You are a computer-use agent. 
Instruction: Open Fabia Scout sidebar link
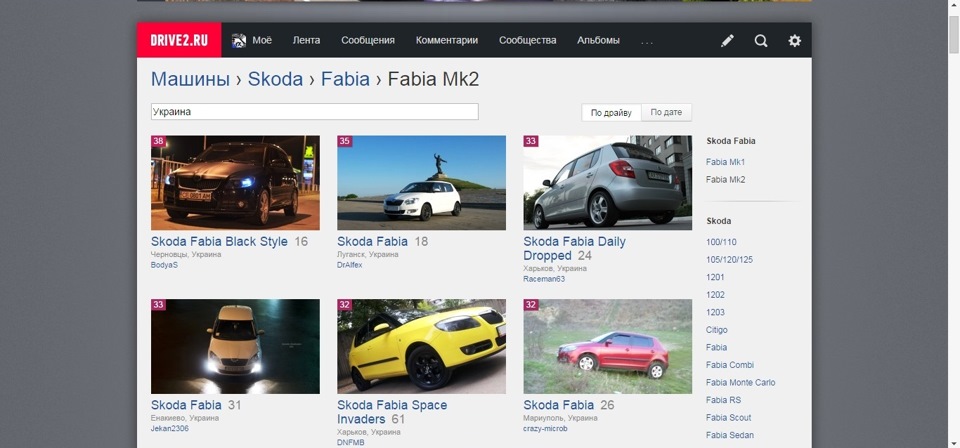[728, 417]
